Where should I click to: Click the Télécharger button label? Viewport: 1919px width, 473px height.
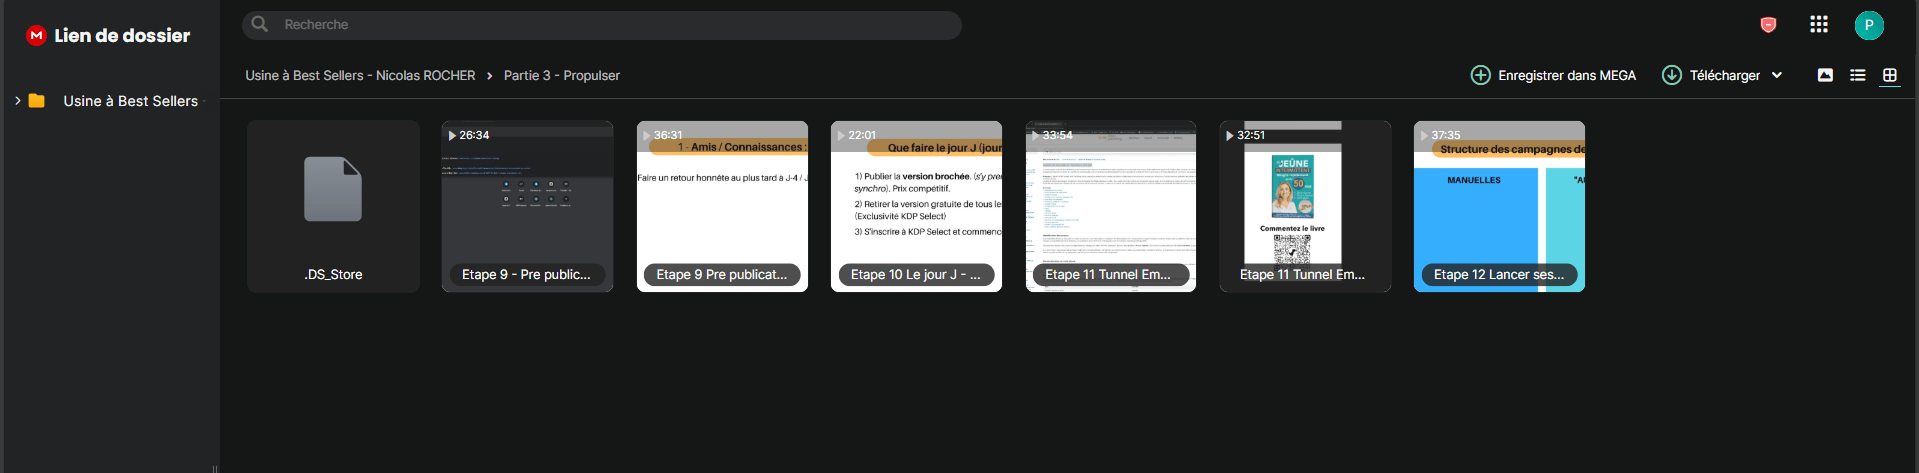pyautogui.click(x=1725, y=75)
